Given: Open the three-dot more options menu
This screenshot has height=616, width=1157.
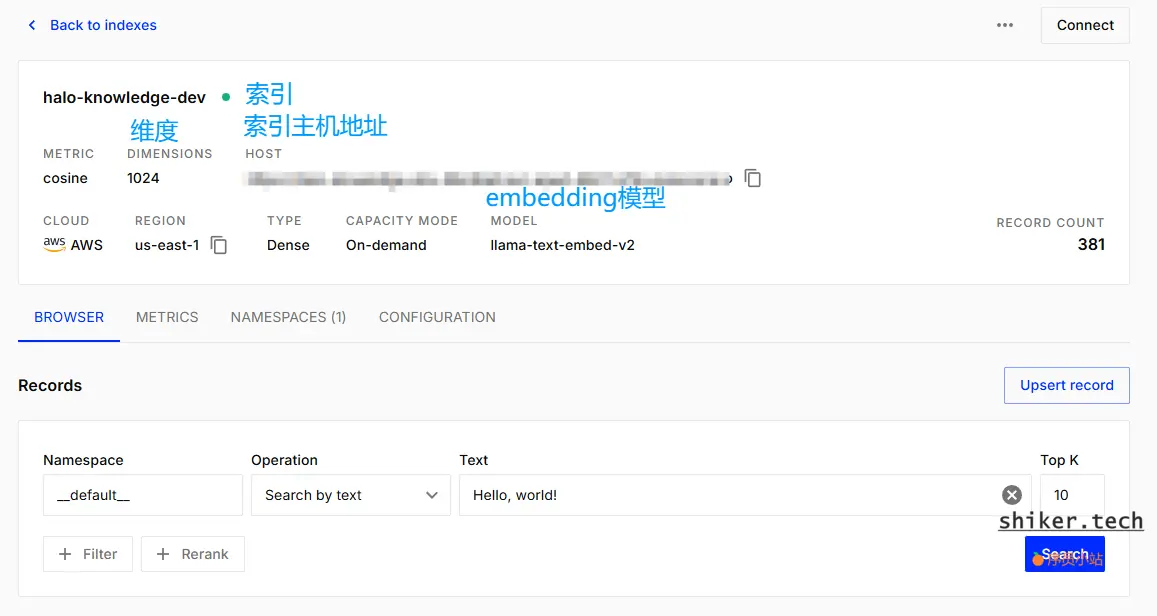Looking at the screenshot, I should coord(1004,25).
